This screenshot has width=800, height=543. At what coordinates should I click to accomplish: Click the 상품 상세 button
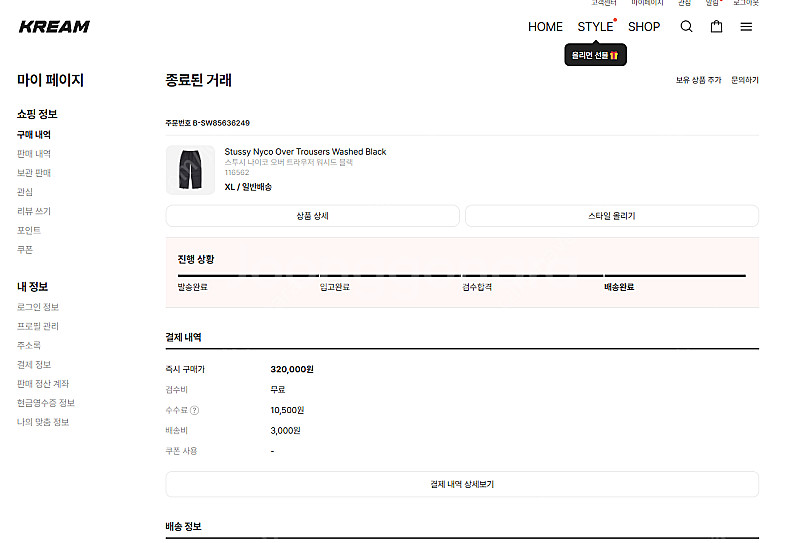tap(312, 216)
